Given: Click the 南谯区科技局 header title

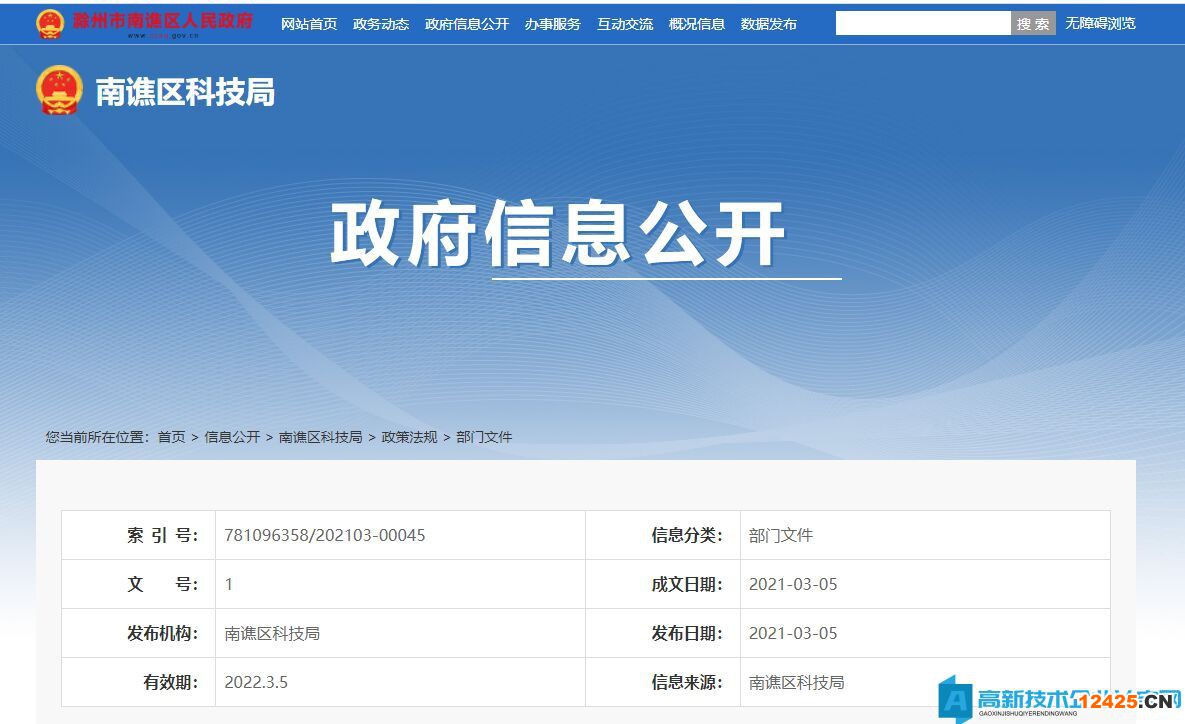Looking at the screenshot, I should (x=185, y=92).
